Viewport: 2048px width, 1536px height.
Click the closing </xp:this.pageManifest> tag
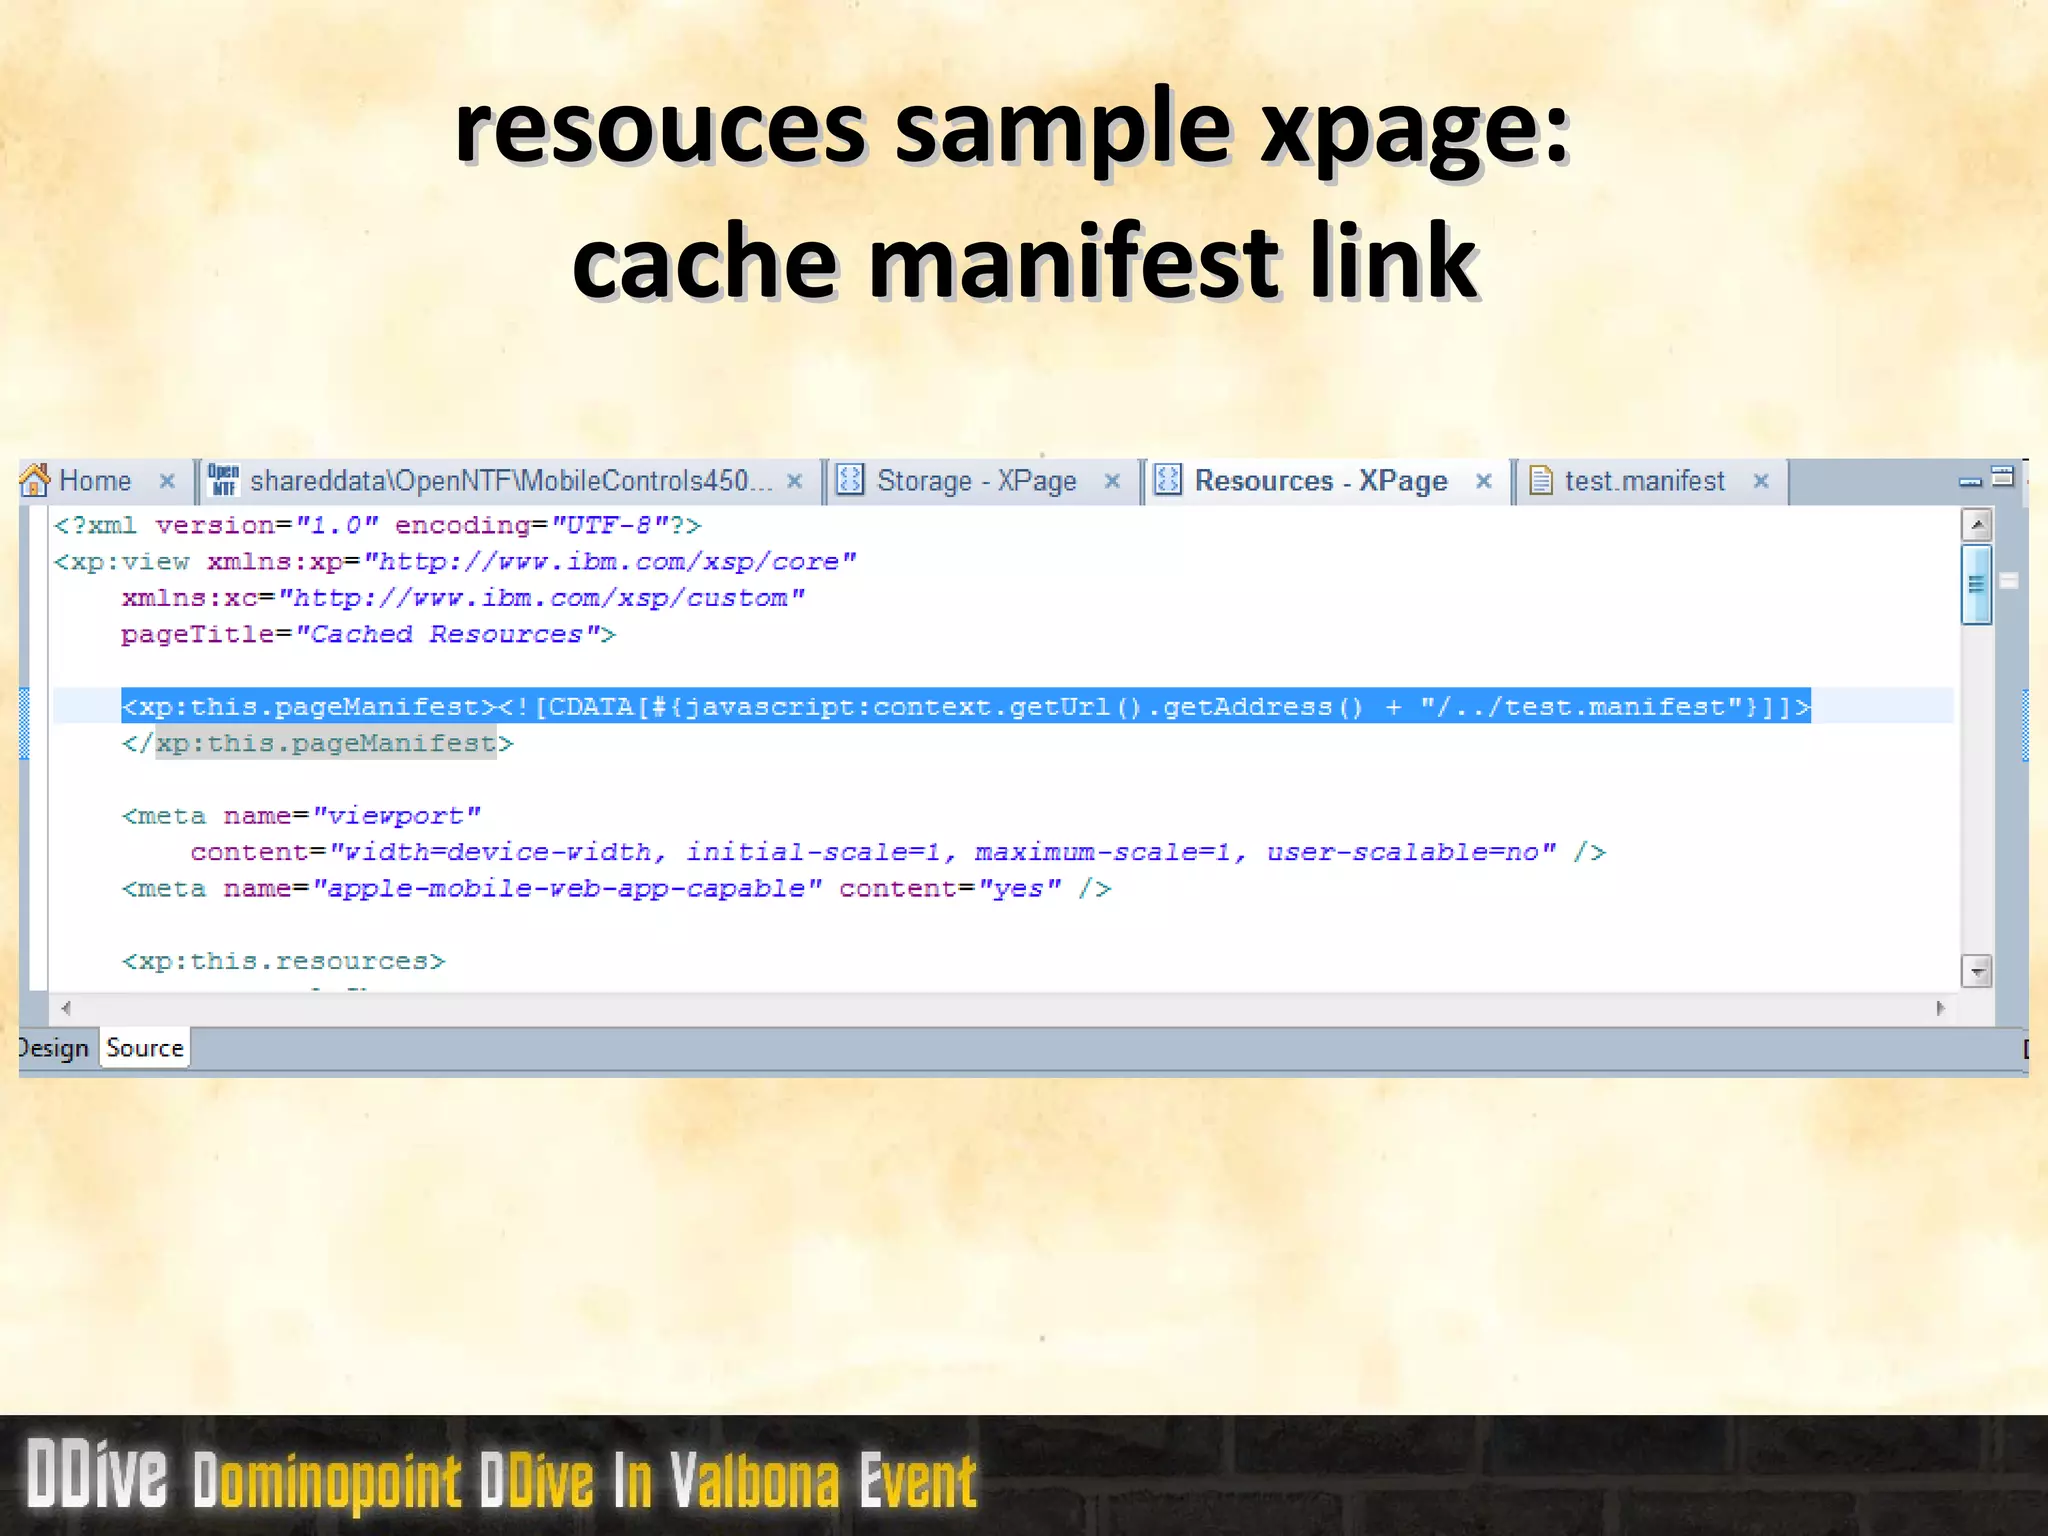point(317,743)
